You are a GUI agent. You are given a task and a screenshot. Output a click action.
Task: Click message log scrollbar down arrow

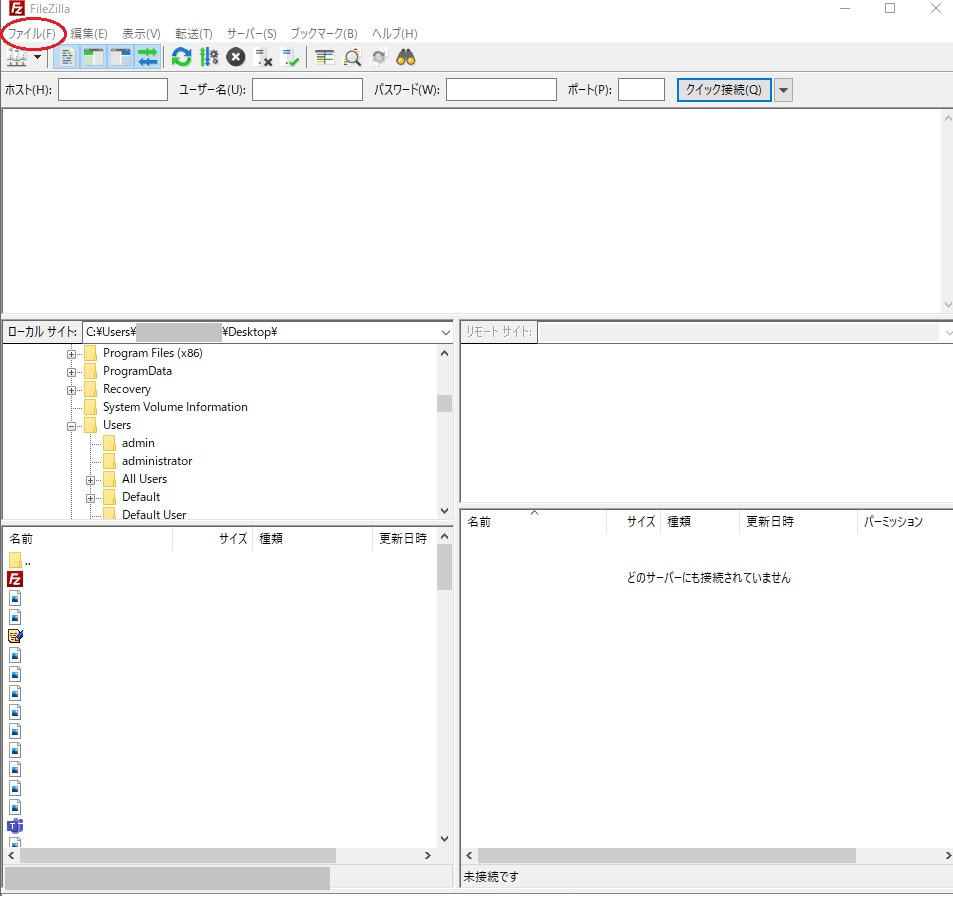point(948,305)
